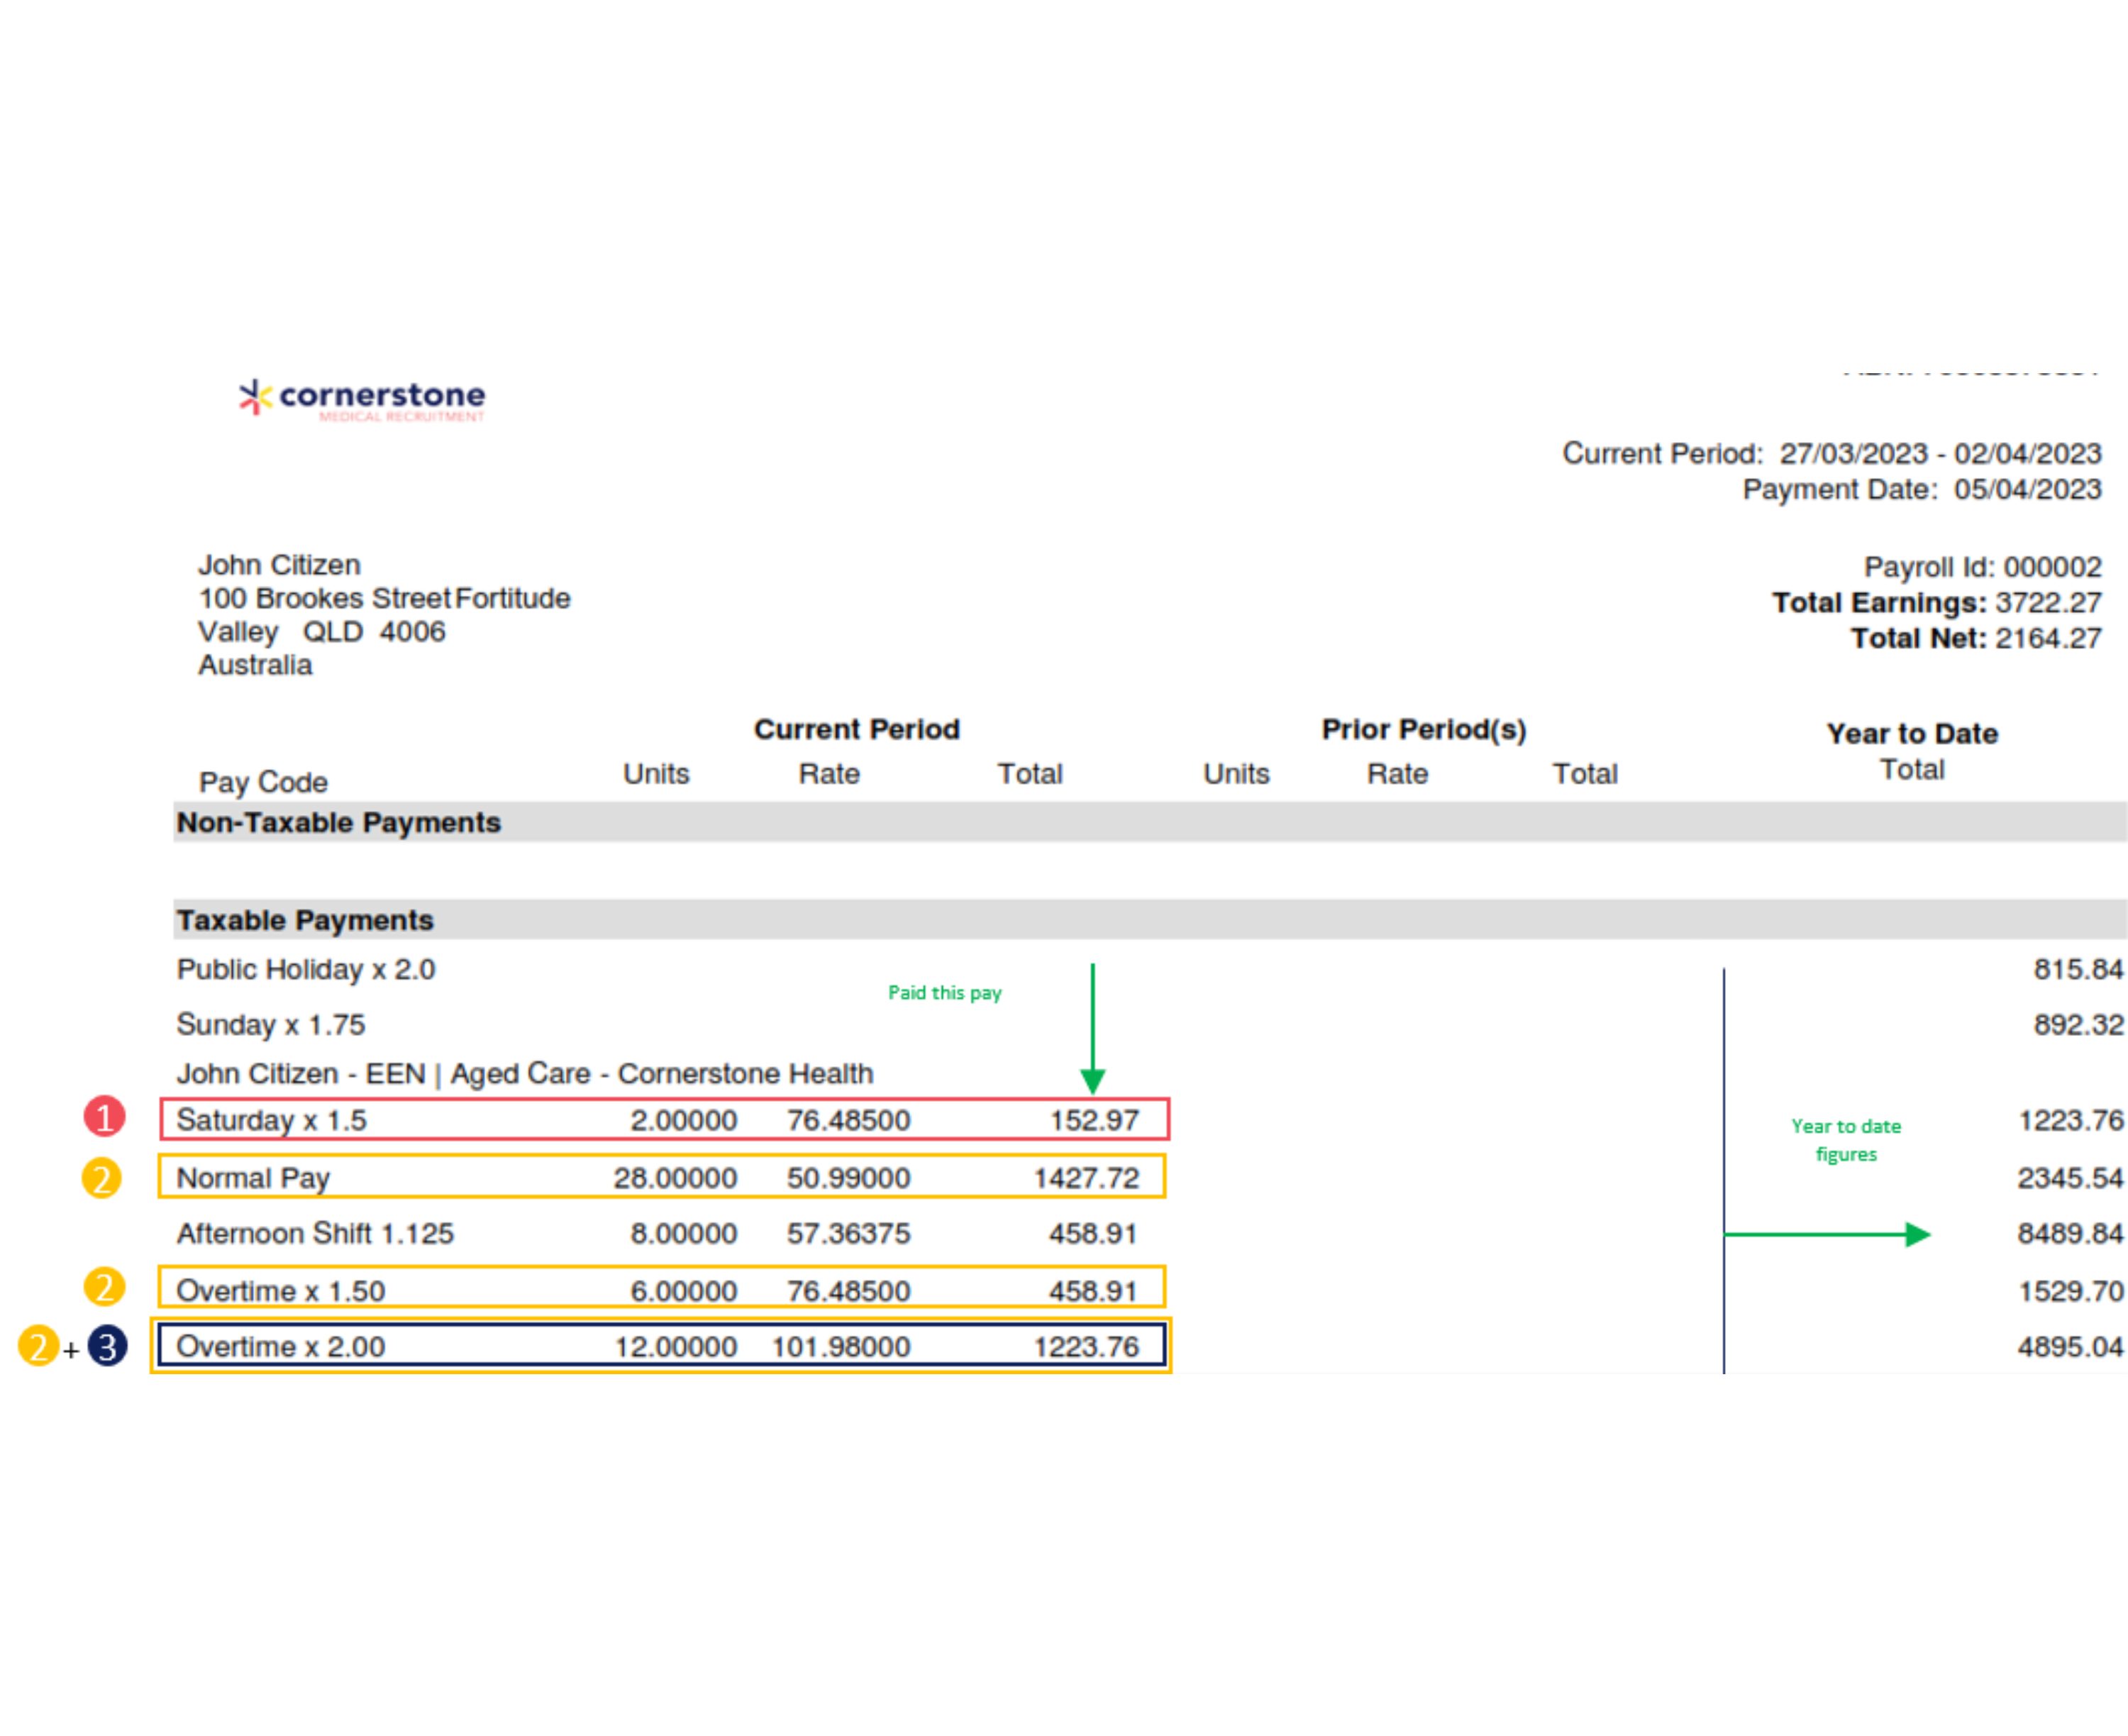Click the Prior Period(s) column heading
This screenshot has width=2128, height=1736.
[x=1423, y=729]
